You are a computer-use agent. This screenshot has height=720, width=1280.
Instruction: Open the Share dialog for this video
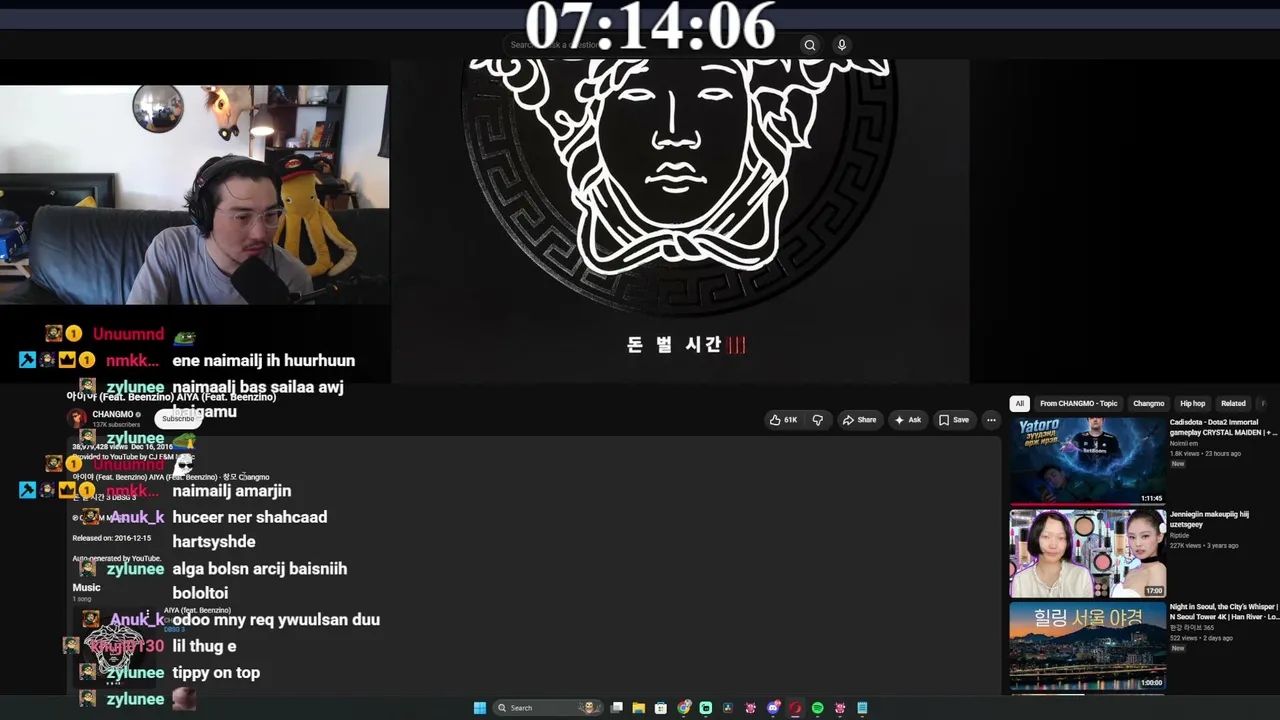(859, 420)
